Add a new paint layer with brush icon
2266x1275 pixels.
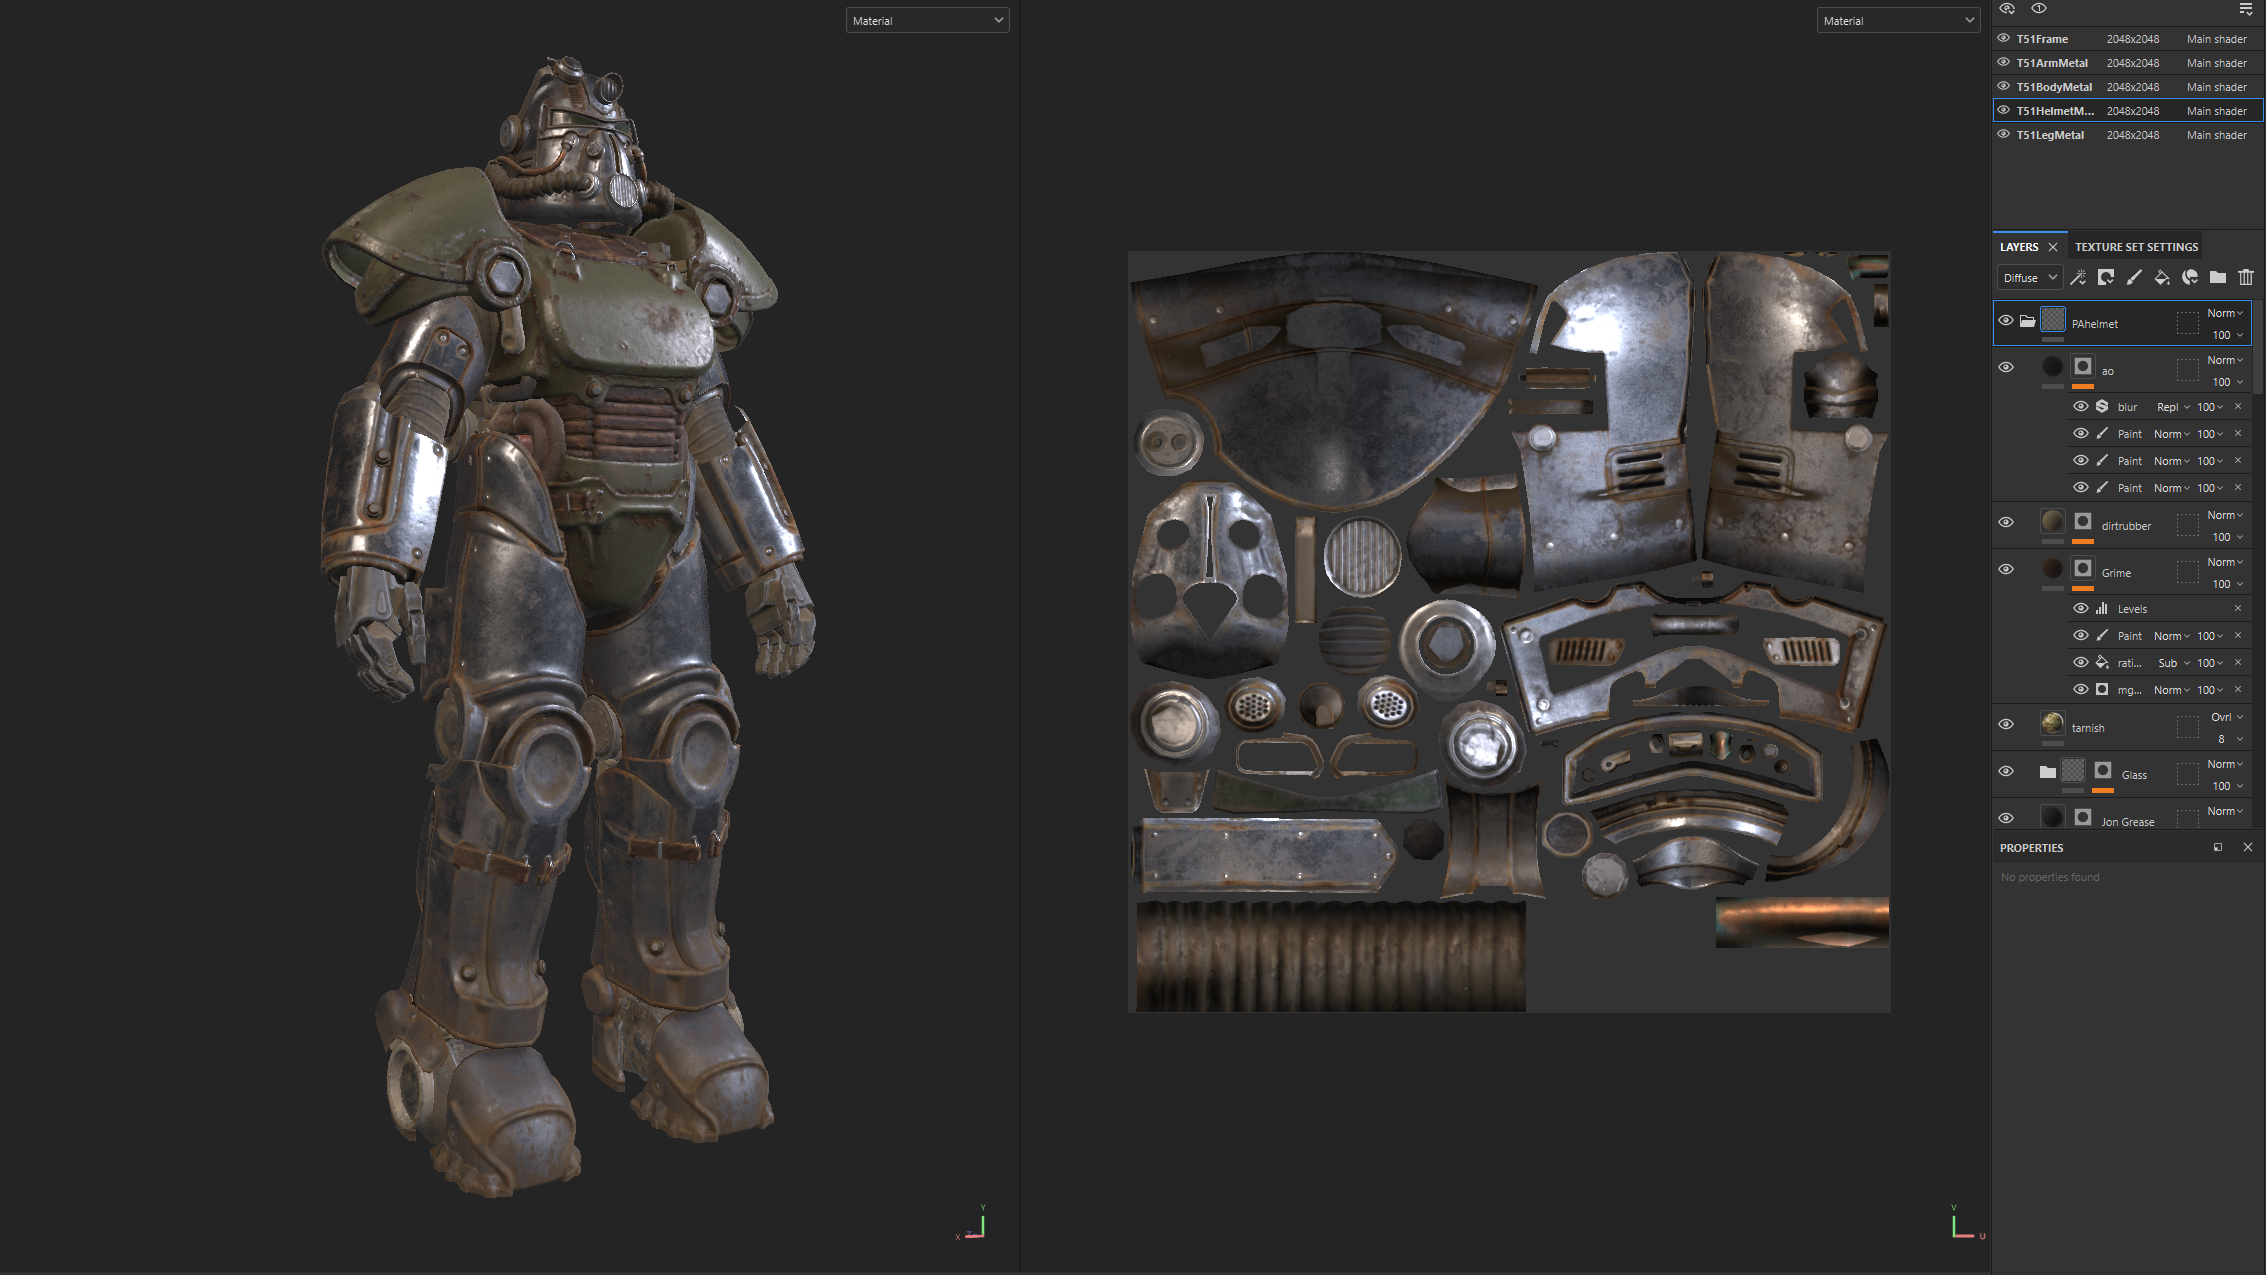[2134, 278]
